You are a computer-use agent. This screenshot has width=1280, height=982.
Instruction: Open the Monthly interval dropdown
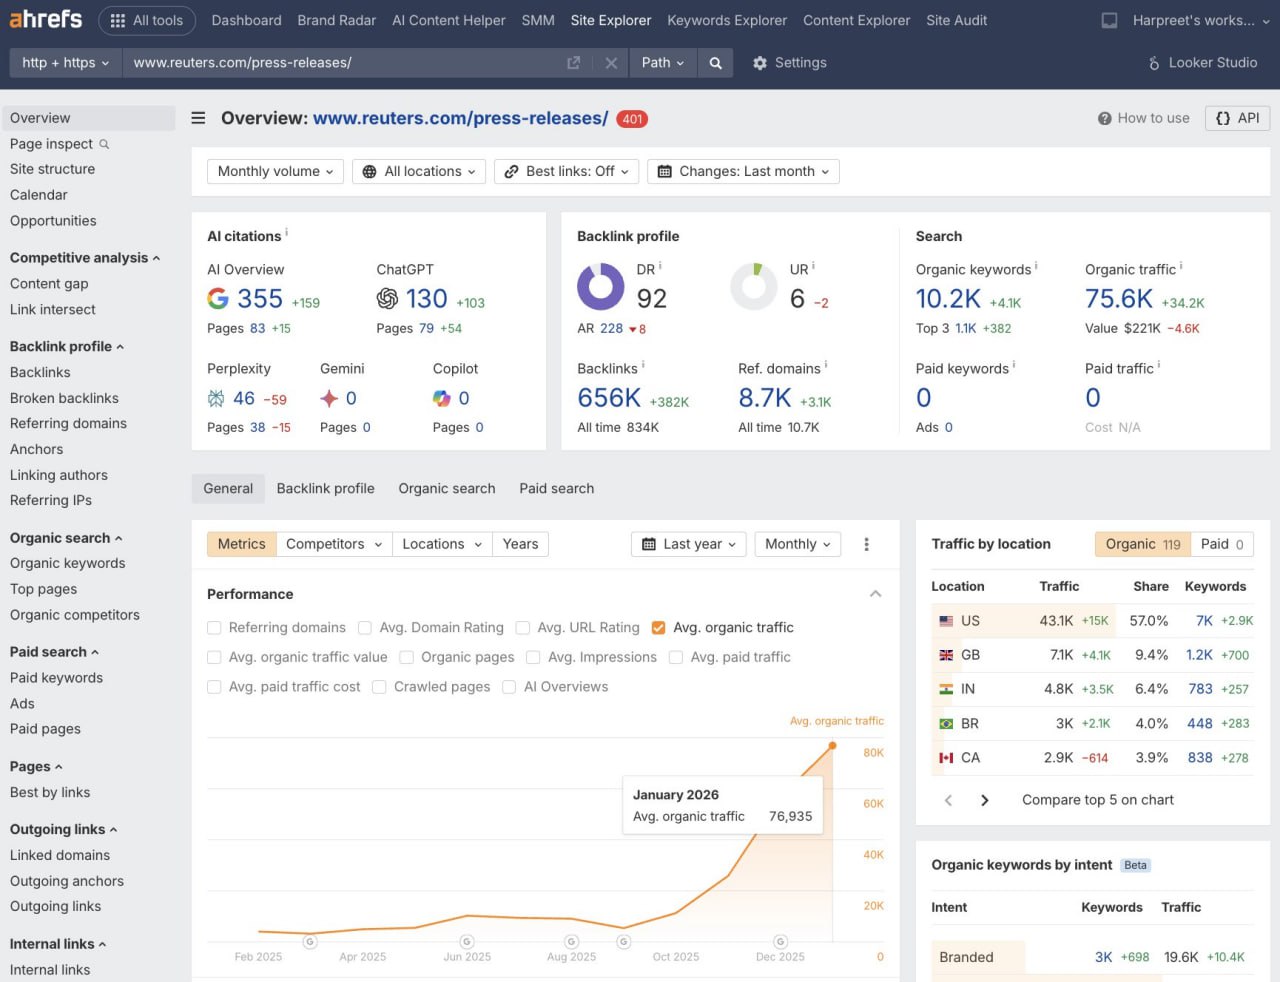tap(797, 544)
